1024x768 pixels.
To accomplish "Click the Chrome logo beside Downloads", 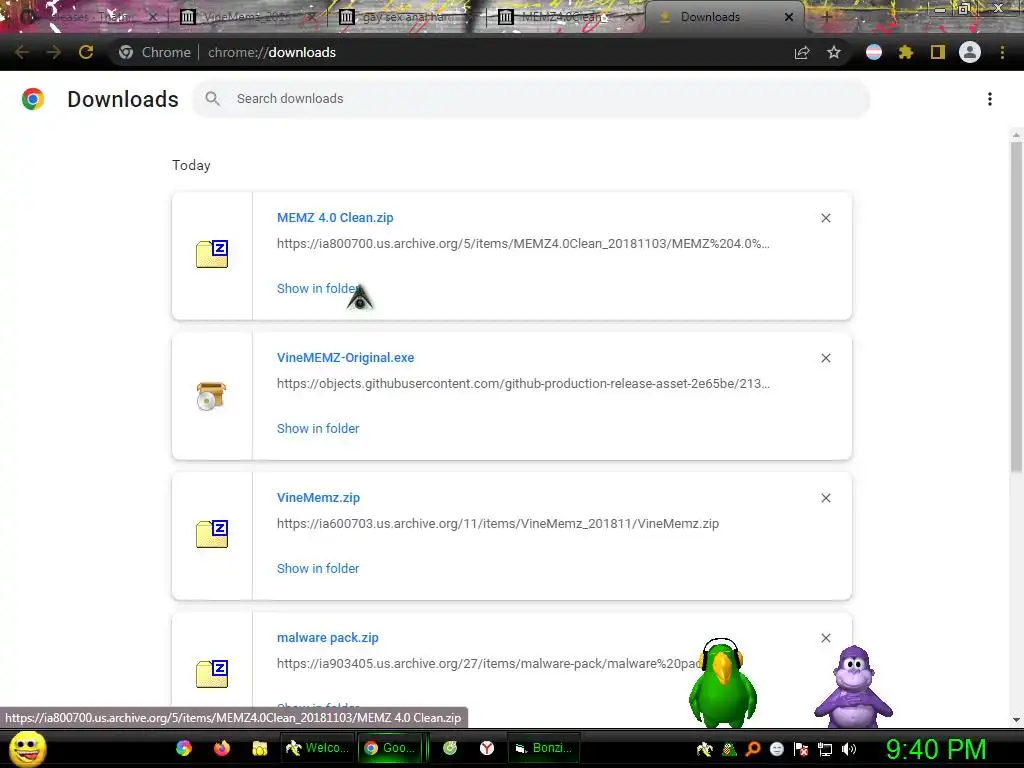I will coord(33,99).
